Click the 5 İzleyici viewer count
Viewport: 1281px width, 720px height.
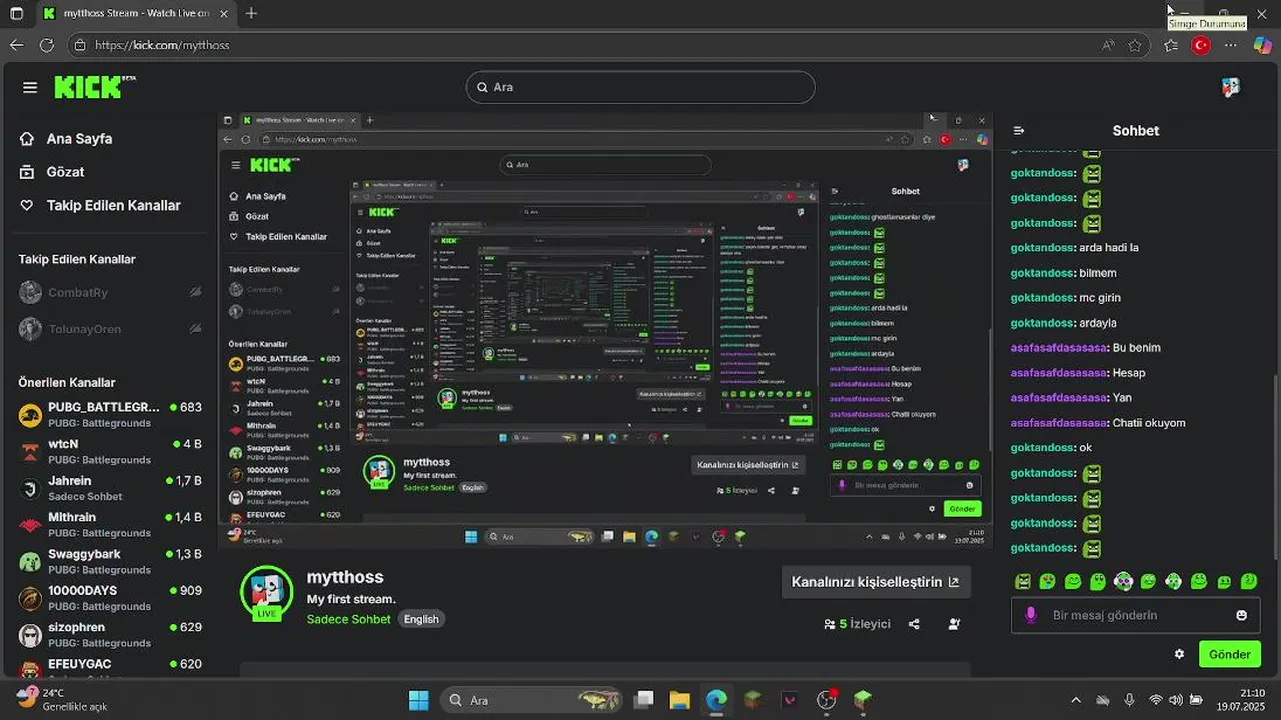[x=857, y=624]
